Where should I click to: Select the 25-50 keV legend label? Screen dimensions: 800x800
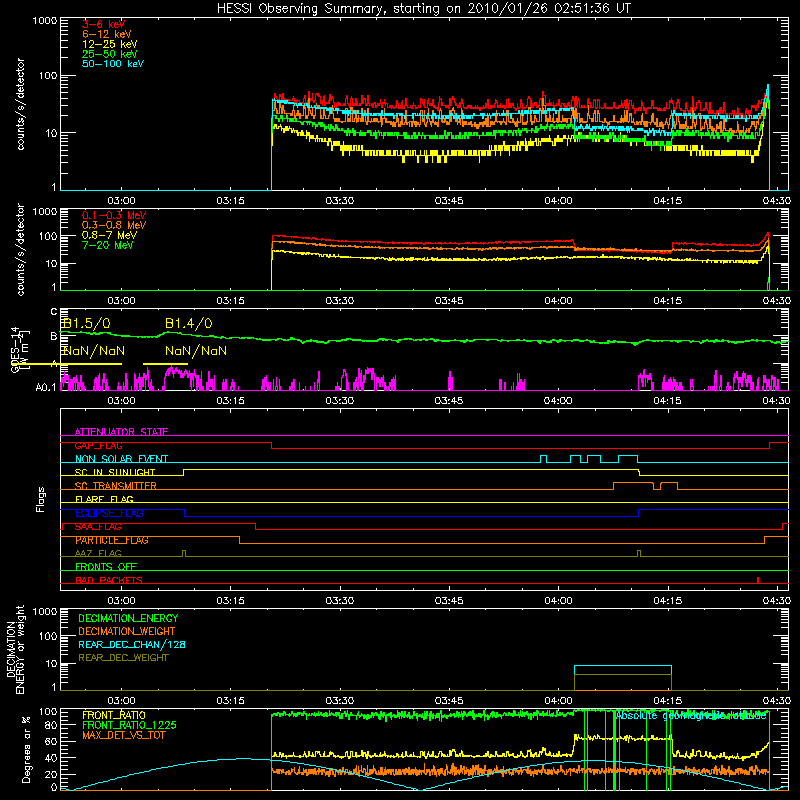[110, 54]
